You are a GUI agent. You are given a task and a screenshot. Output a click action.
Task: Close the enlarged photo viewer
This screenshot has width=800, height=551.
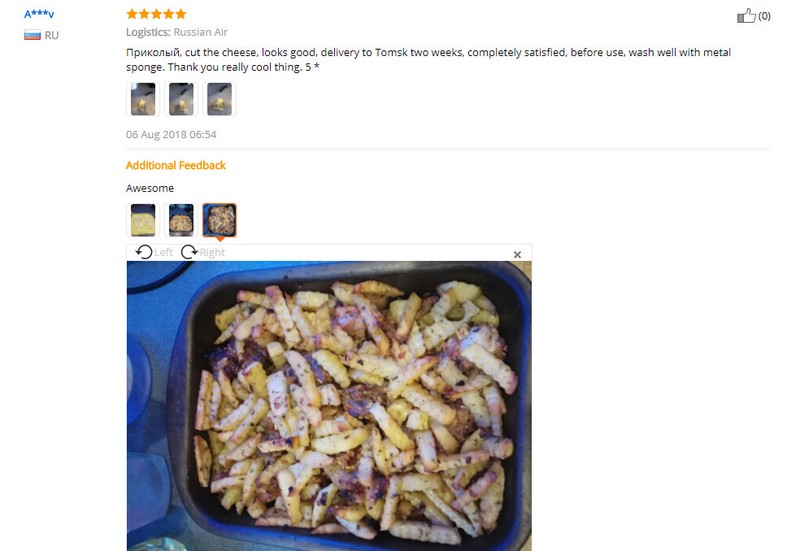coord(517,255)
